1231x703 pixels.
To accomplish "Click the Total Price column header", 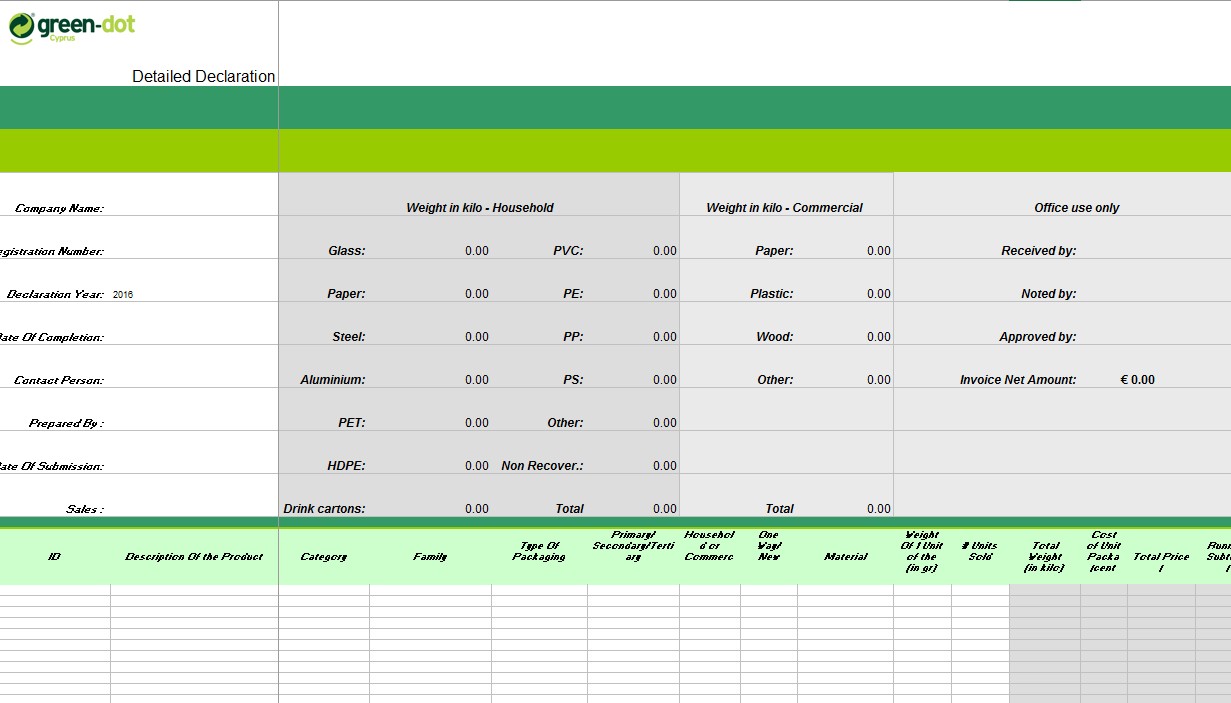I will pyautogui.click(x=1161, y=562).
